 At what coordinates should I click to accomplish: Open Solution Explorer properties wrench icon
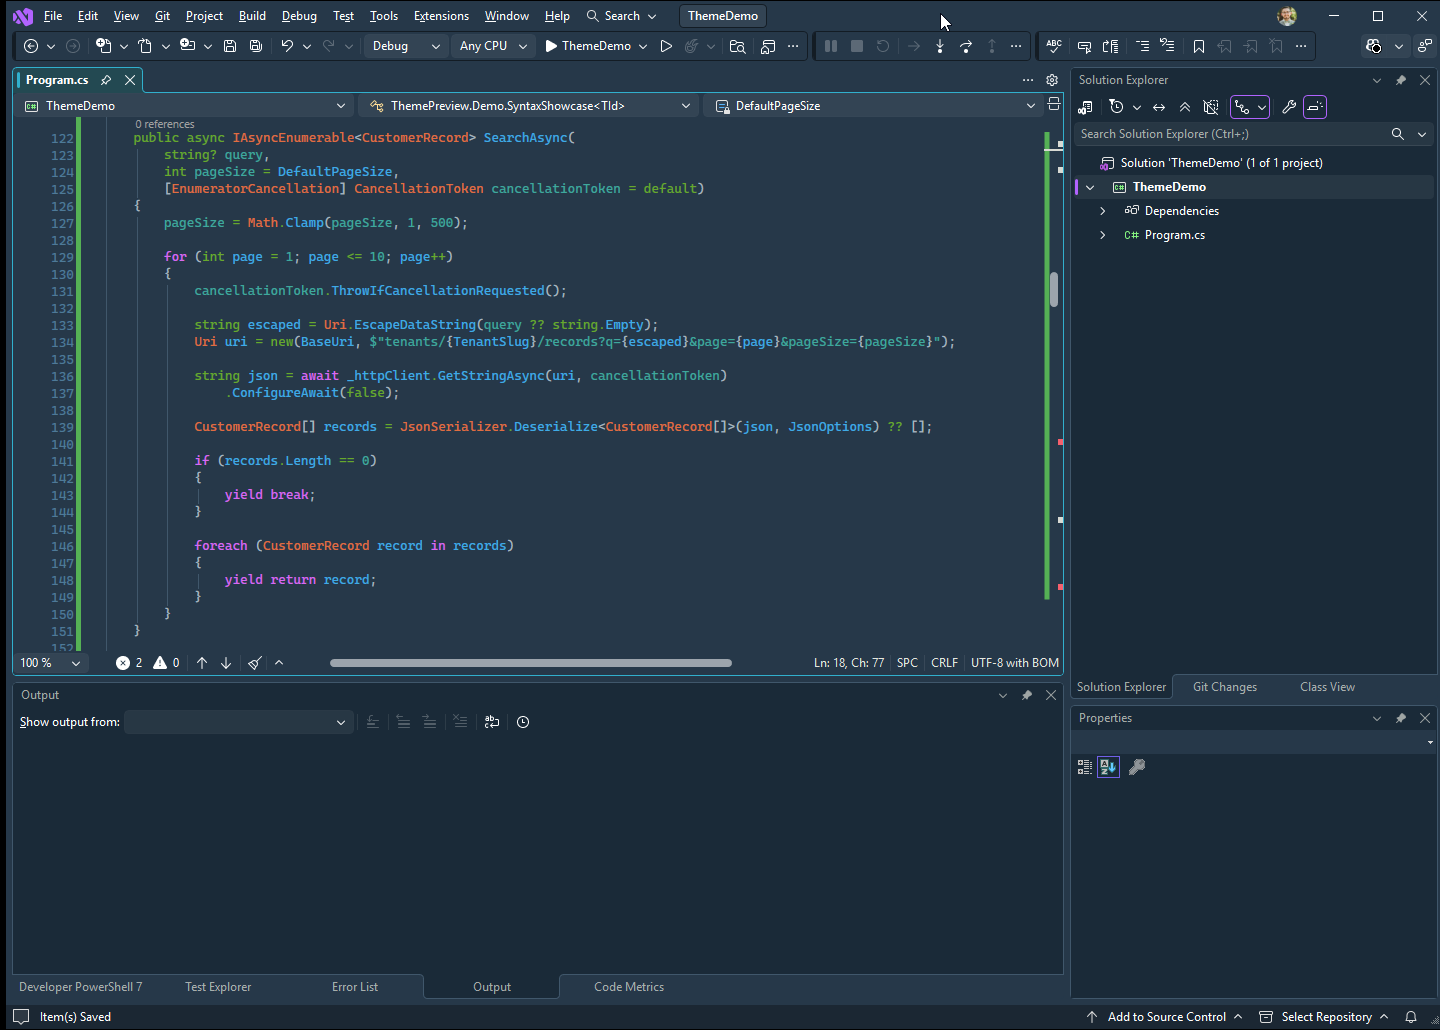coord(1289,107)
